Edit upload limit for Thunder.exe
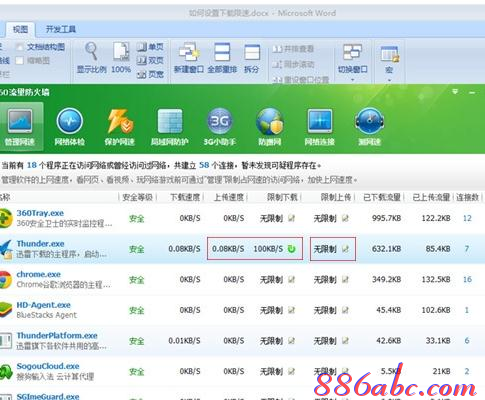Viewport: 485px width, 400px height. coord(345,249)
